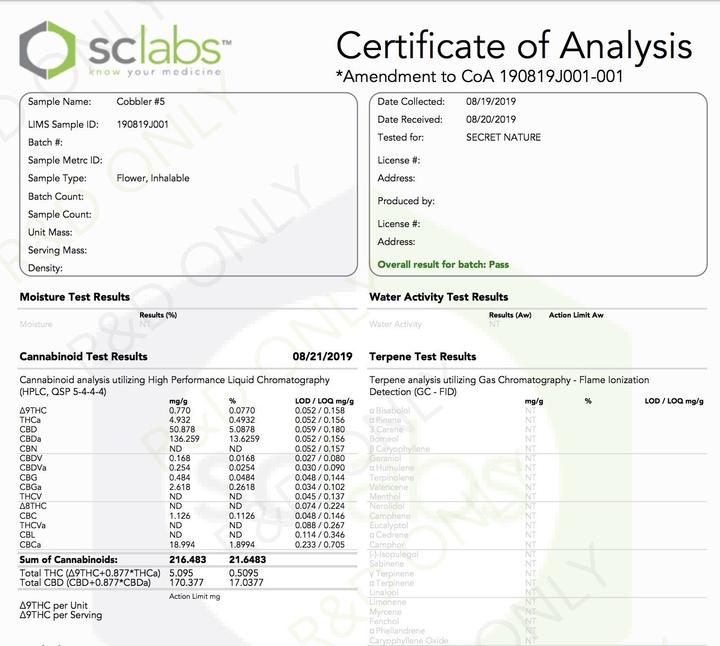
Task: Click the SC Labs hexagon logo
Action: (x=47, y=50)
